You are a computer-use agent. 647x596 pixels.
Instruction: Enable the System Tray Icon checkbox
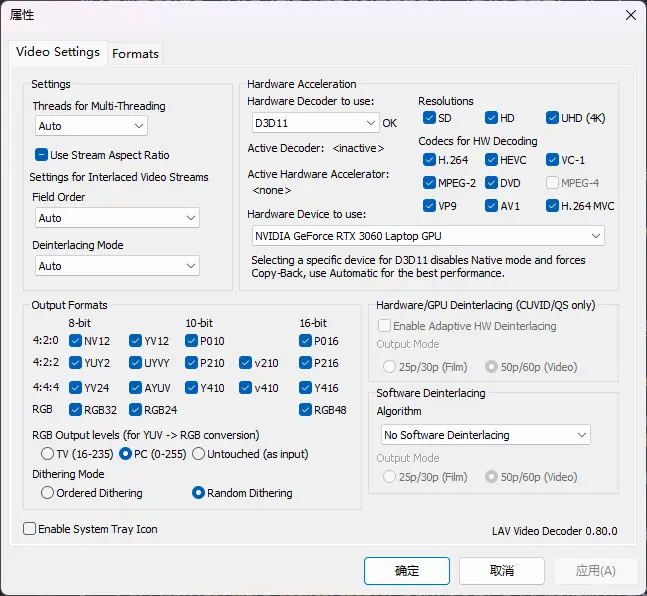[x=30, y=529]
